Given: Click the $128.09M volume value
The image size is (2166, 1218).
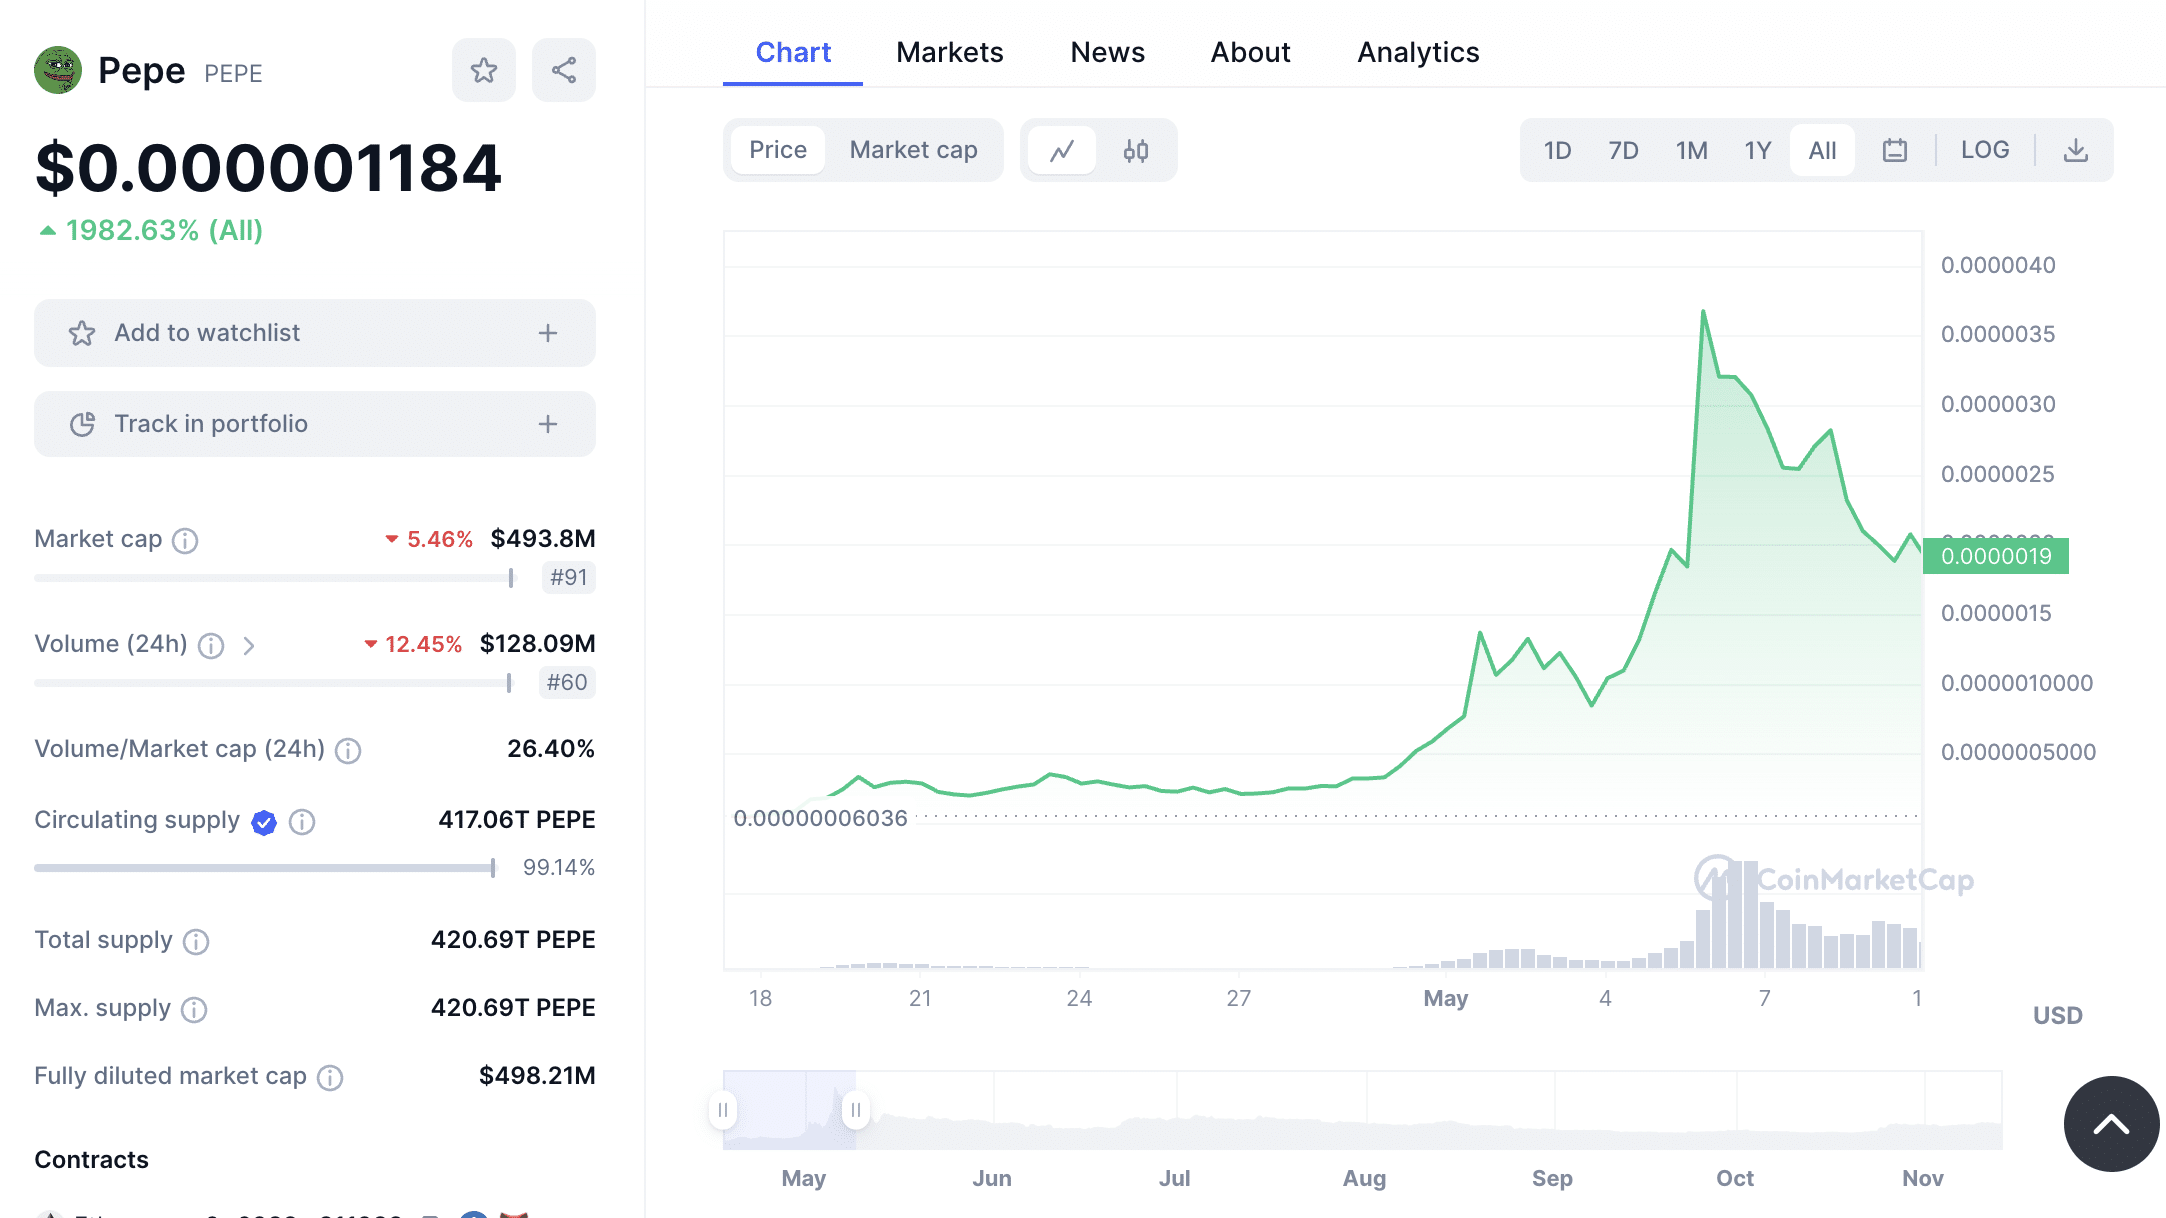Looking at the screenshot, I should (537, 643).
